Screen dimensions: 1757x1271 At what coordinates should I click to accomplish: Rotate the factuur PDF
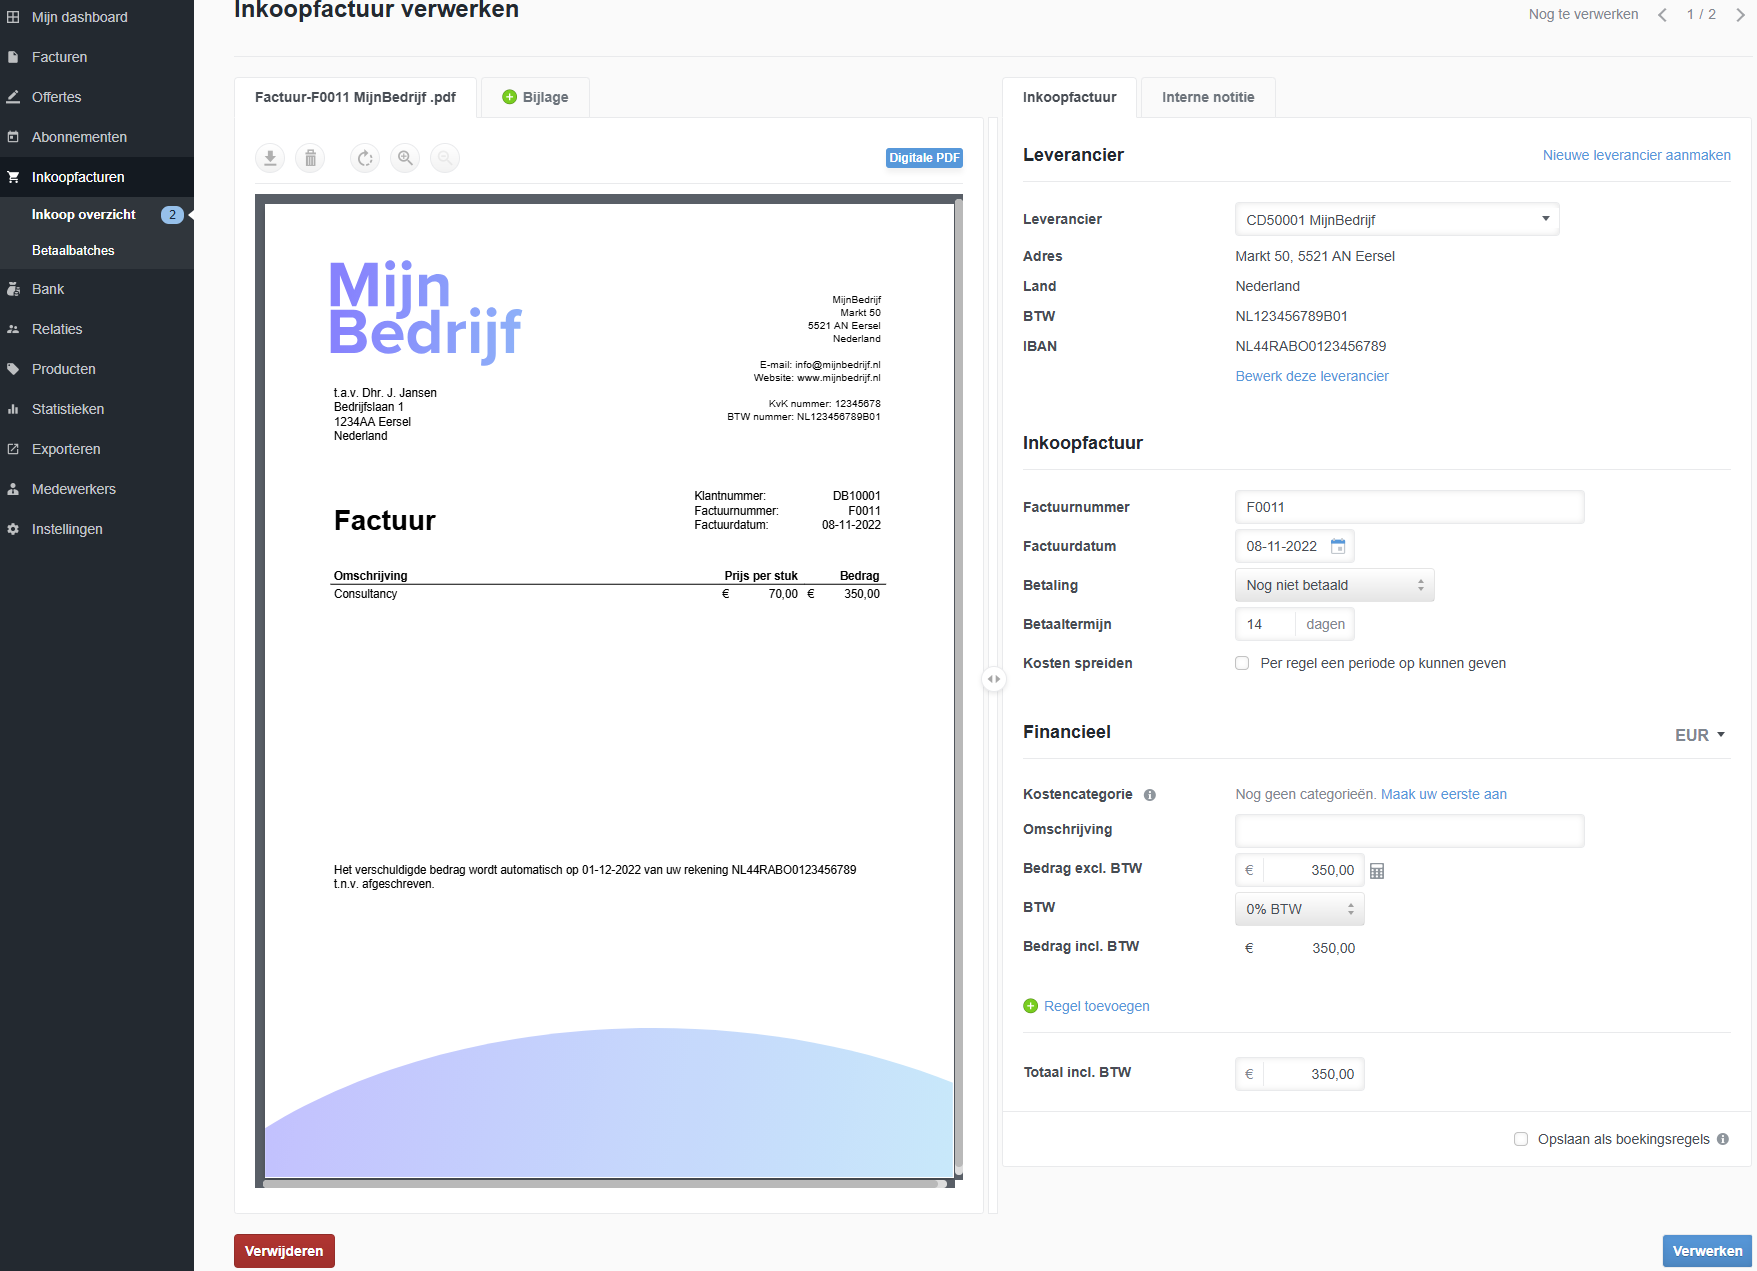coord(364,158)
